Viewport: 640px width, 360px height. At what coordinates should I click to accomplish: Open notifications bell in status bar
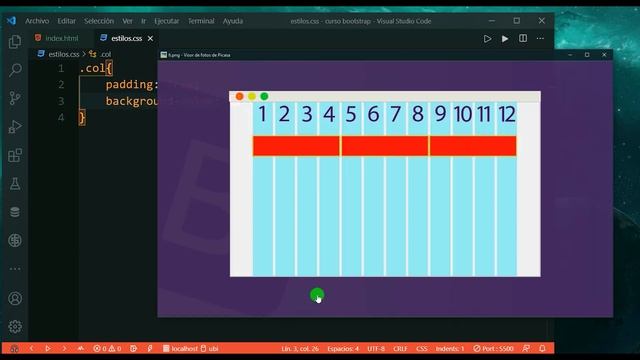(x=542, y=349)
